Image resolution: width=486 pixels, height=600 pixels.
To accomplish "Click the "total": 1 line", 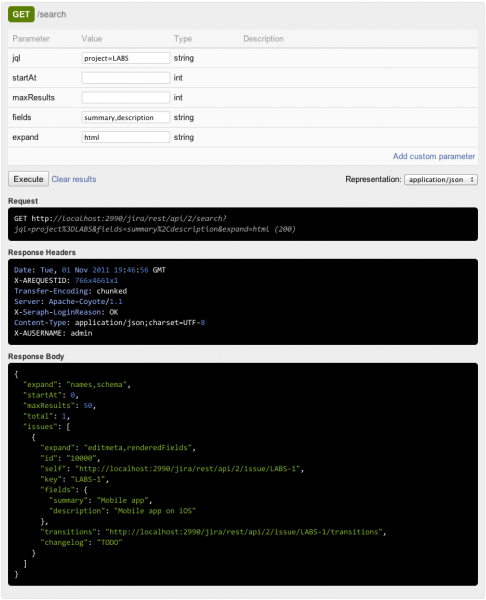I will (x=46, y=416).
